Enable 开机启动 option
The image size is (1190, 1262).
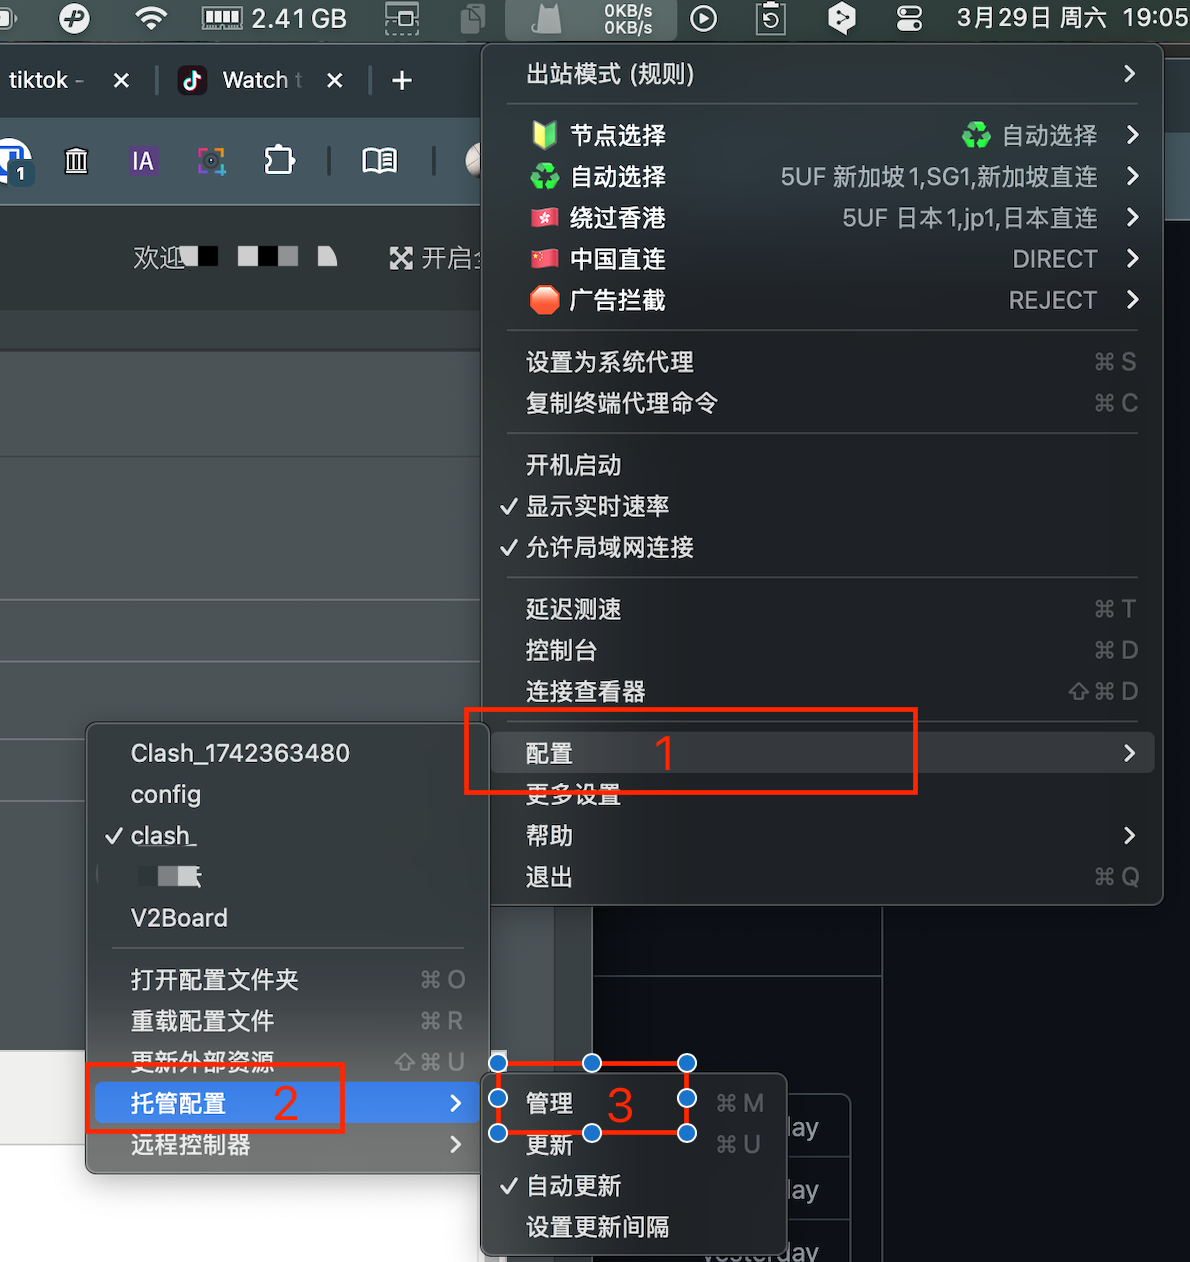pyautogui.click(x=573, y=466)
